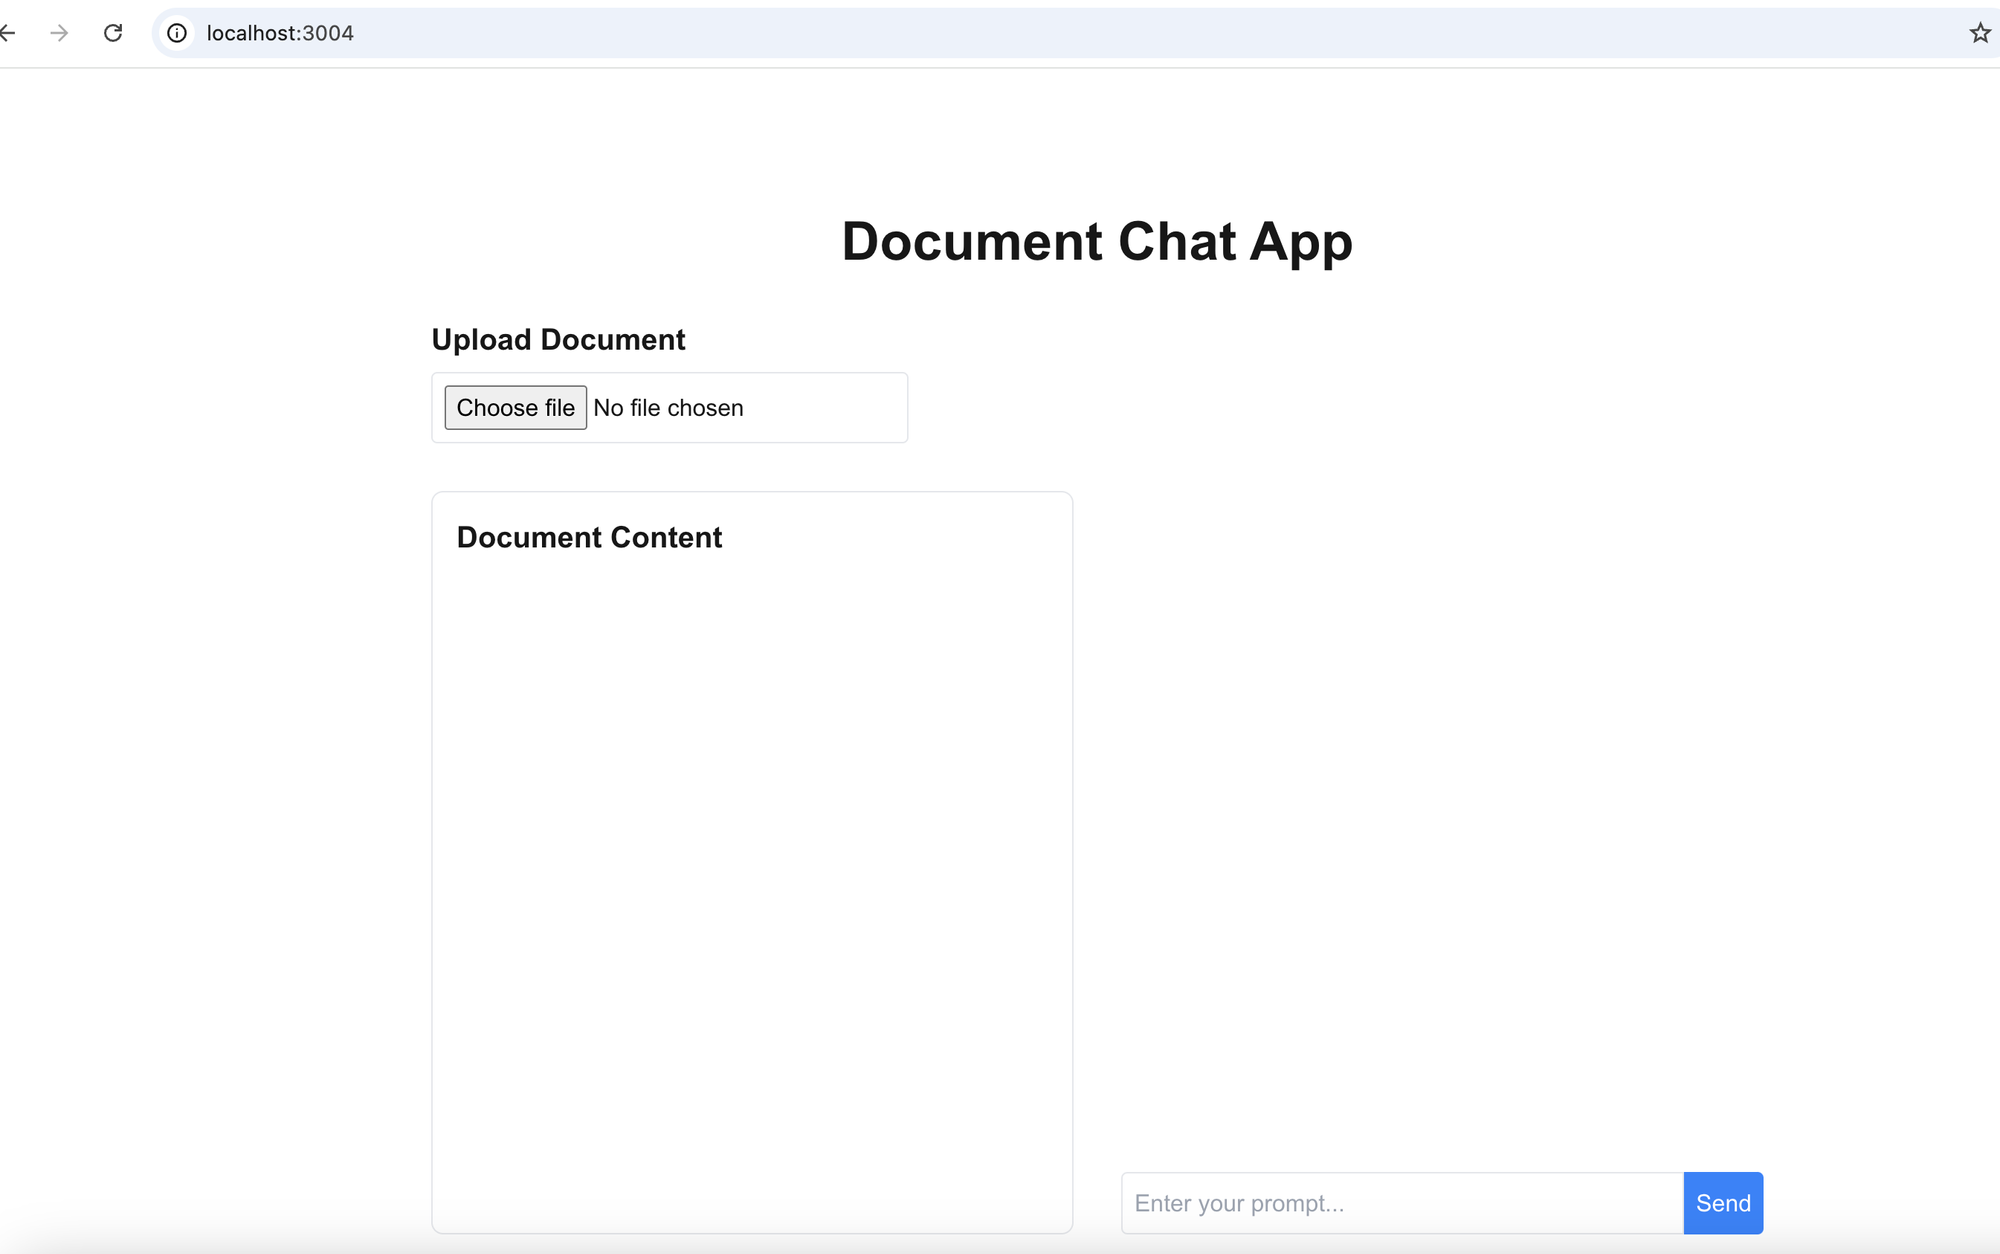Viewport: 2000px width, 1254px height.
Task: Click the No file chosen label
Action: coord(667,407)
